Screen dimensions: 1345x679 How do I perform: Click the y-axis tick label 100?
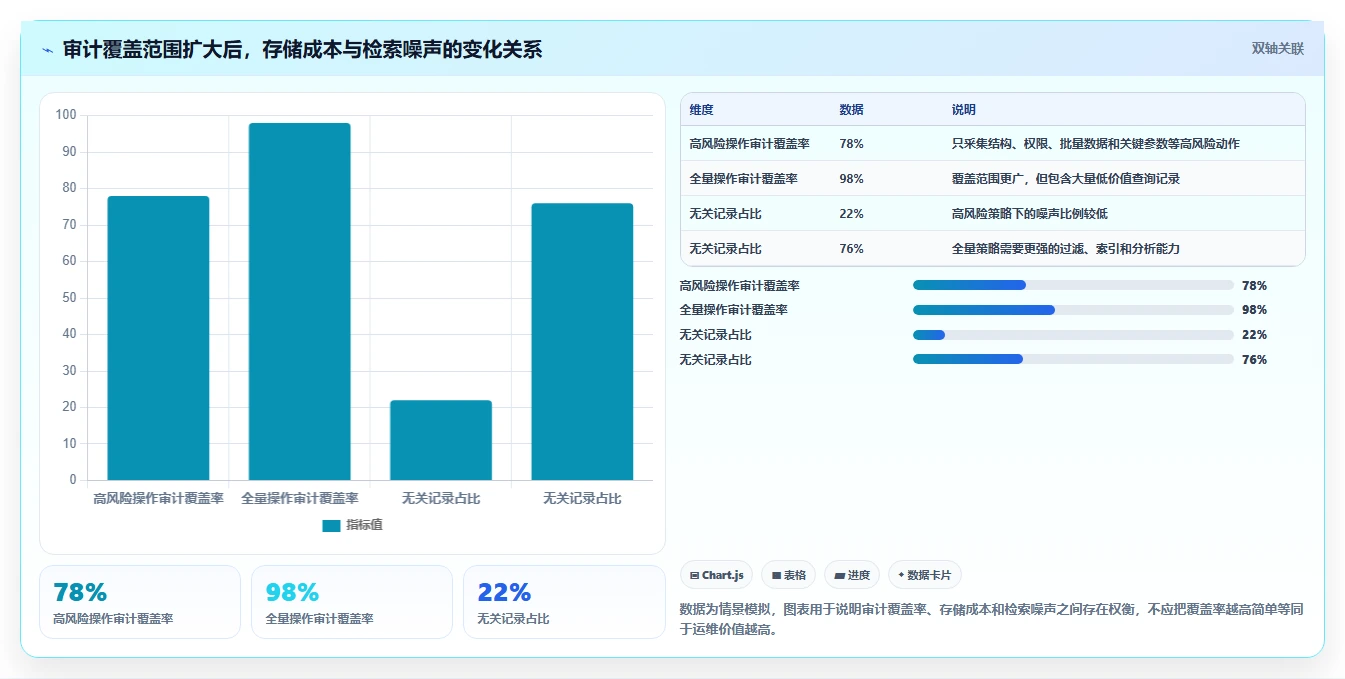(x=66, y=115)
